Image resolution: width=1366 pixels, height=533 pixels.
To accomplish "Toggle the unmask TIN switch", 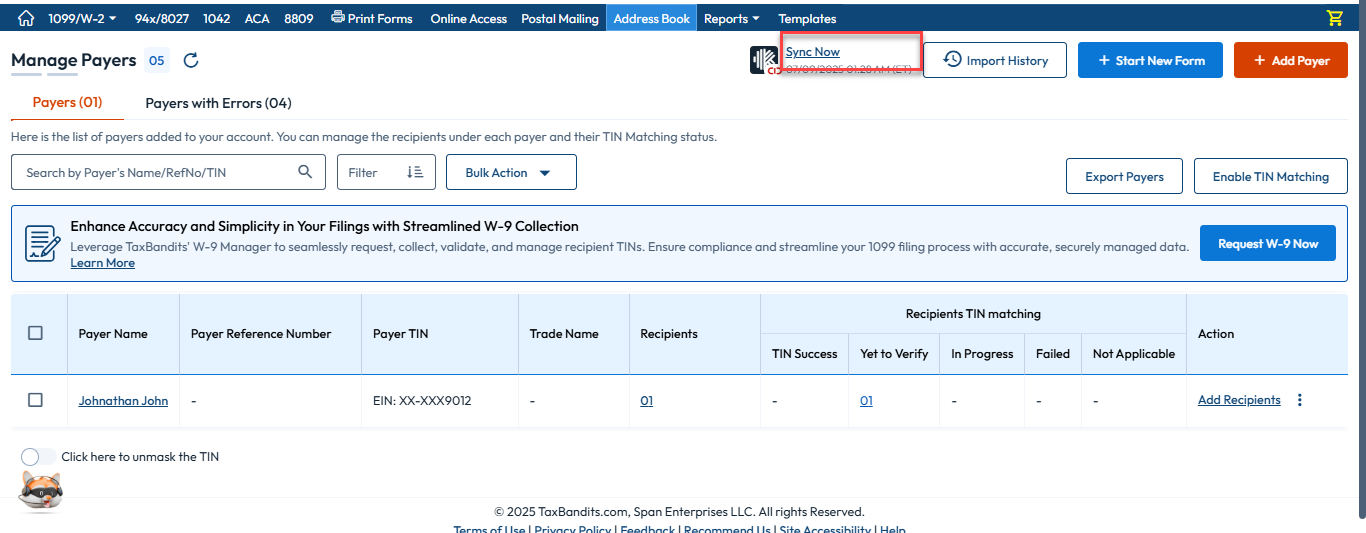I will pos(39,457).
